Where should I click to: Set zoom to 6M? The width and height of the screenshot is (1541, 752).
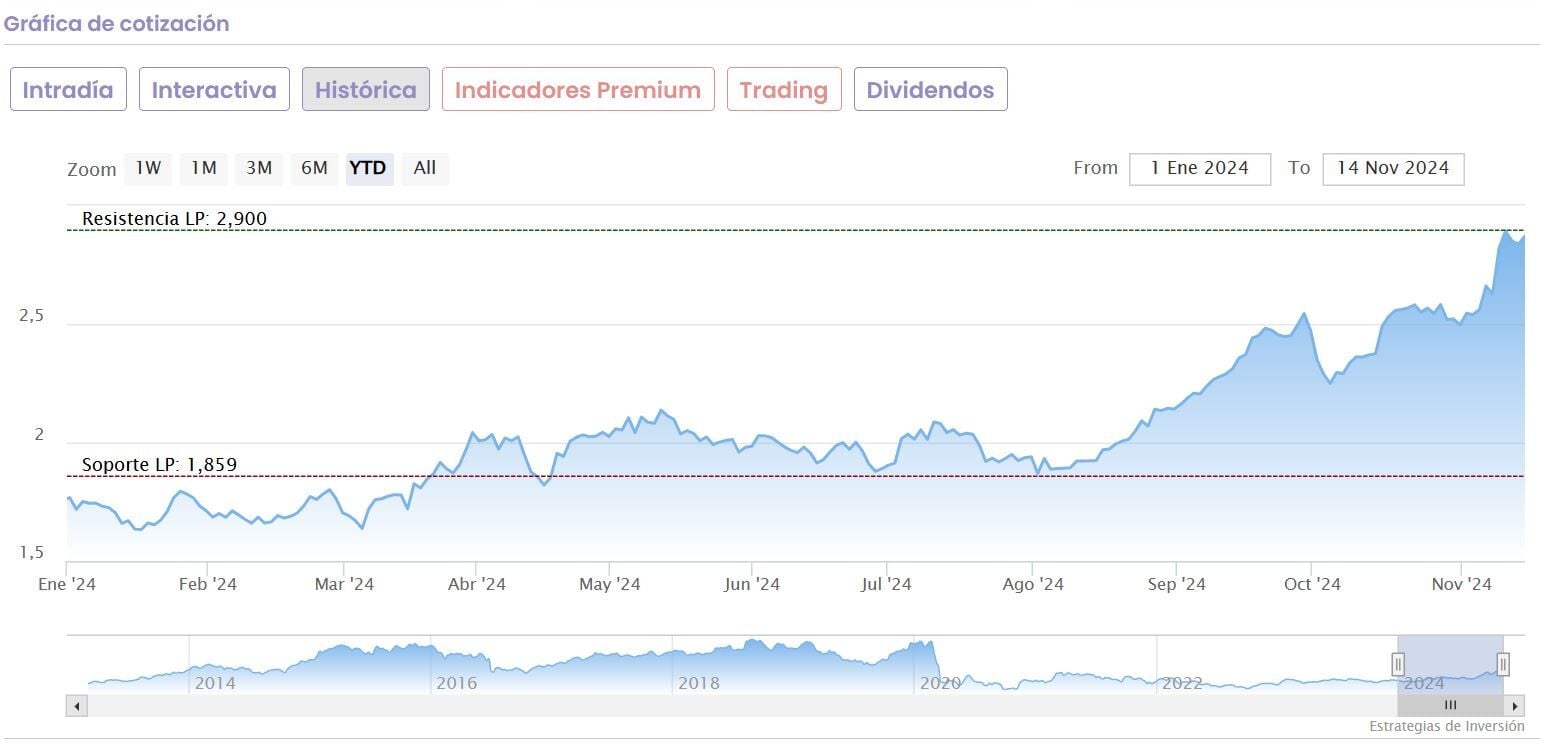tap(314, 168)
